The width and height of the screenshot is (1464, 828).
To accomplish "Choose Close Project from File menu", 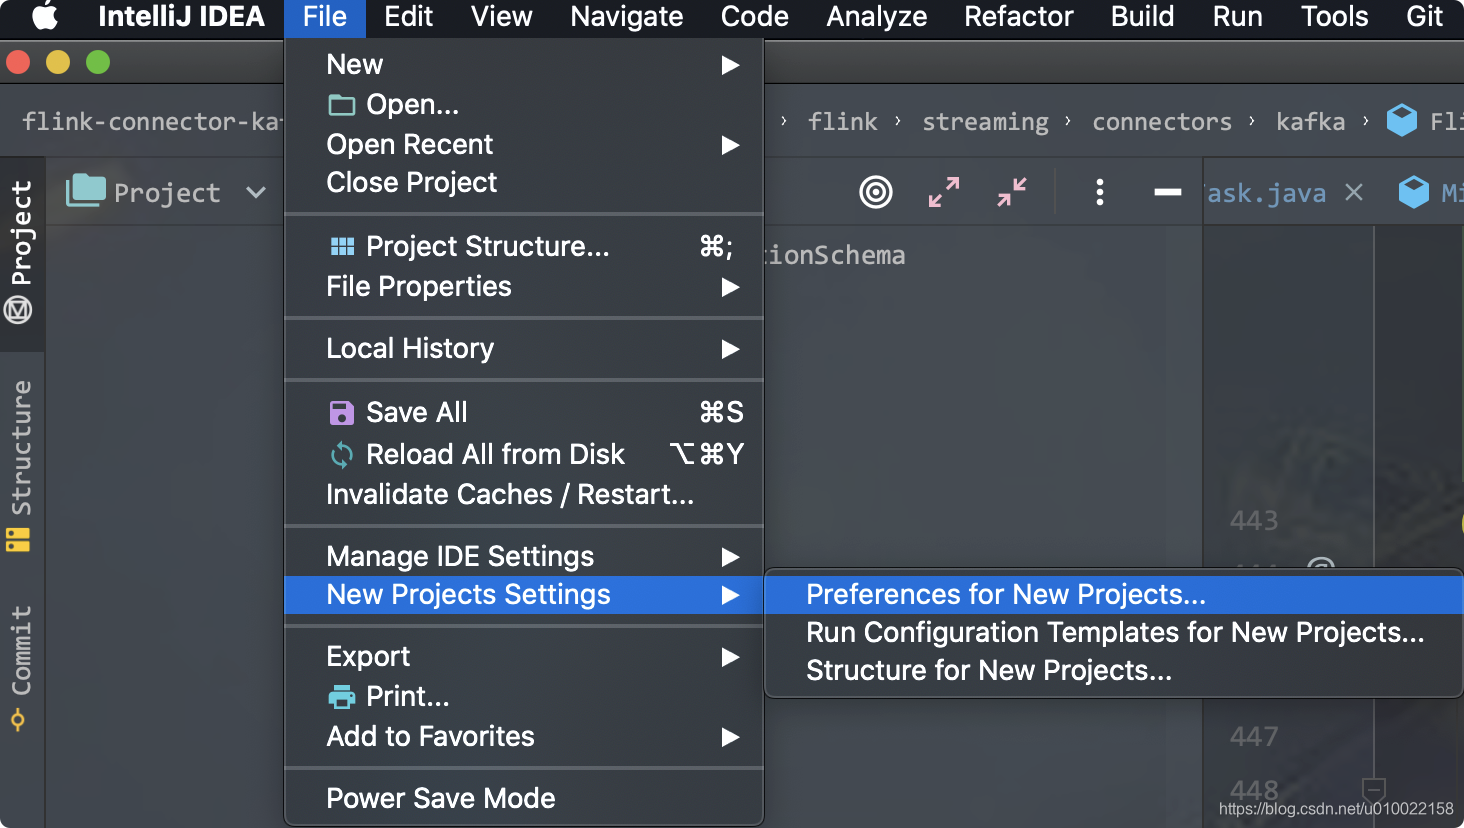I will (524, 183).
